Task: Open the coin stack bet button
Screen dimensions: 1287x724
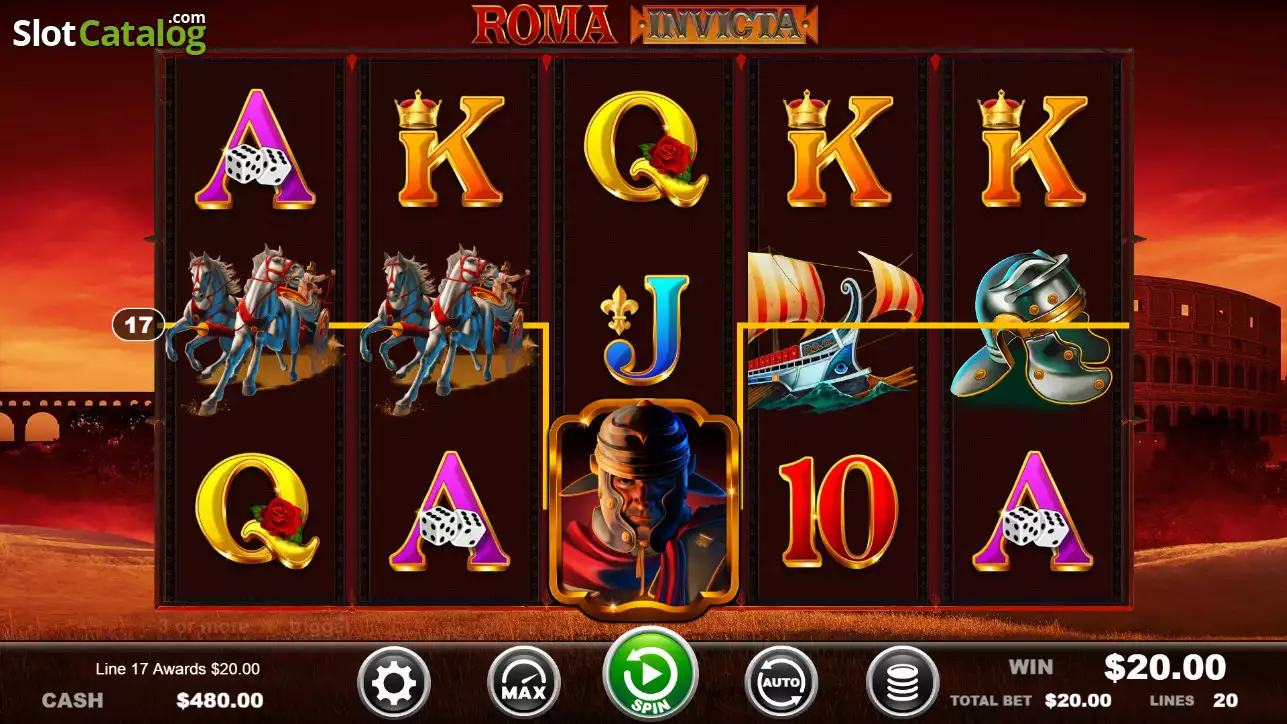Action: point(902,684)
